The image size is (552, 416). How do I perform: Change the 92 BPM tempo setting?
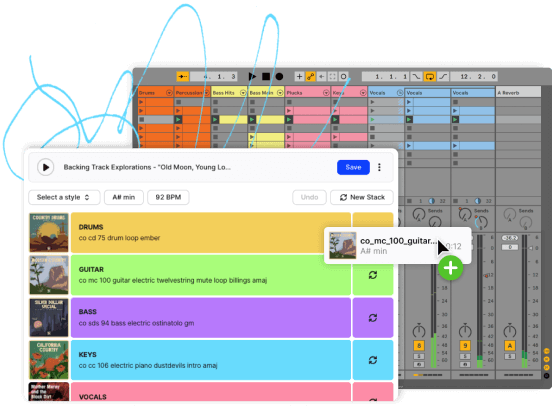point(168,197)
